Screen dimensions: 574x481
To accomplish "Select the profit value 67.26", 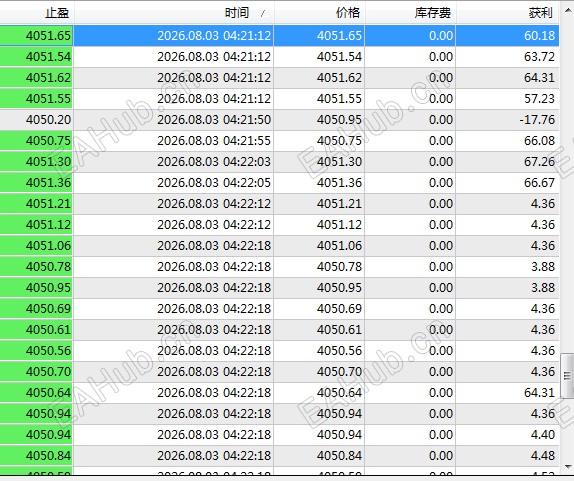I will pyautogui.click(x=539, y=161).
